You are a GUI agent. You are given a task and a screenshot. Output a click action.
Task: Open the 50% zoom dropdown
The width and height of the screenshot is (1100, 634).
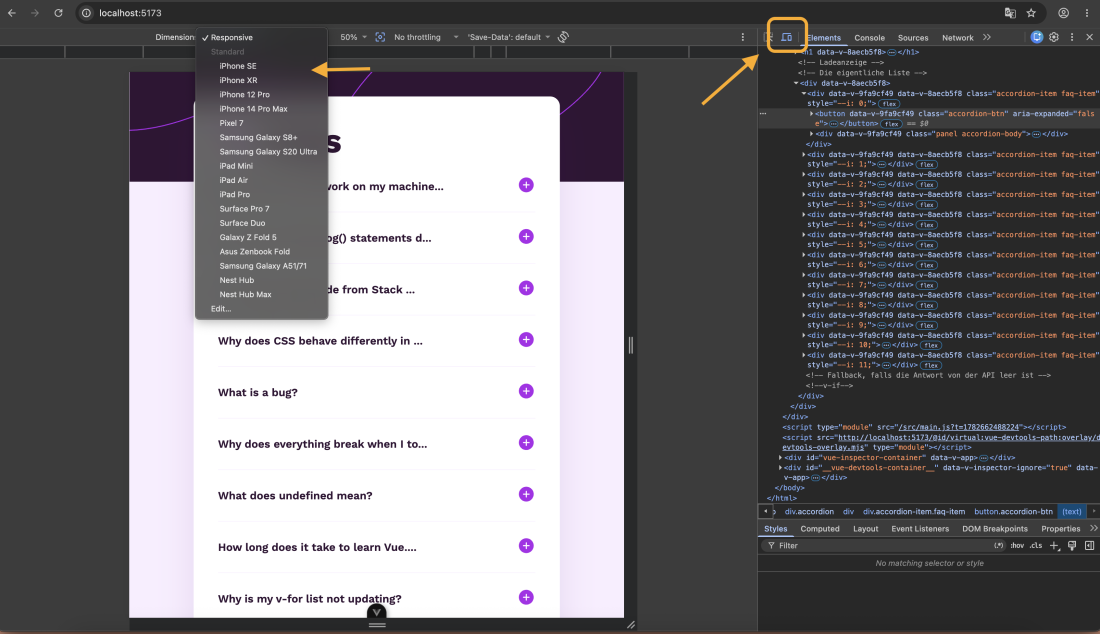pyautogui.click(x=354, y=37)
